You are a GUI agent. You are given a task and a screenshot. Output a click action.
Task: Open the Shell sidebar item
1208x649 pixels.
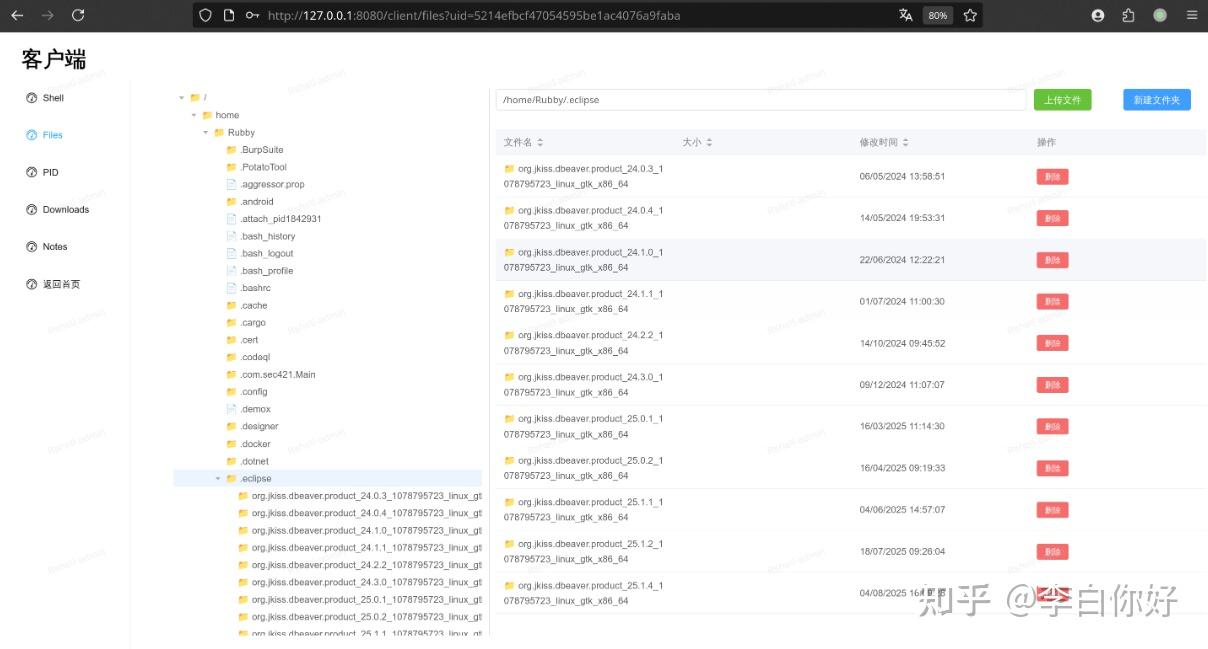(x=46, y=98)
